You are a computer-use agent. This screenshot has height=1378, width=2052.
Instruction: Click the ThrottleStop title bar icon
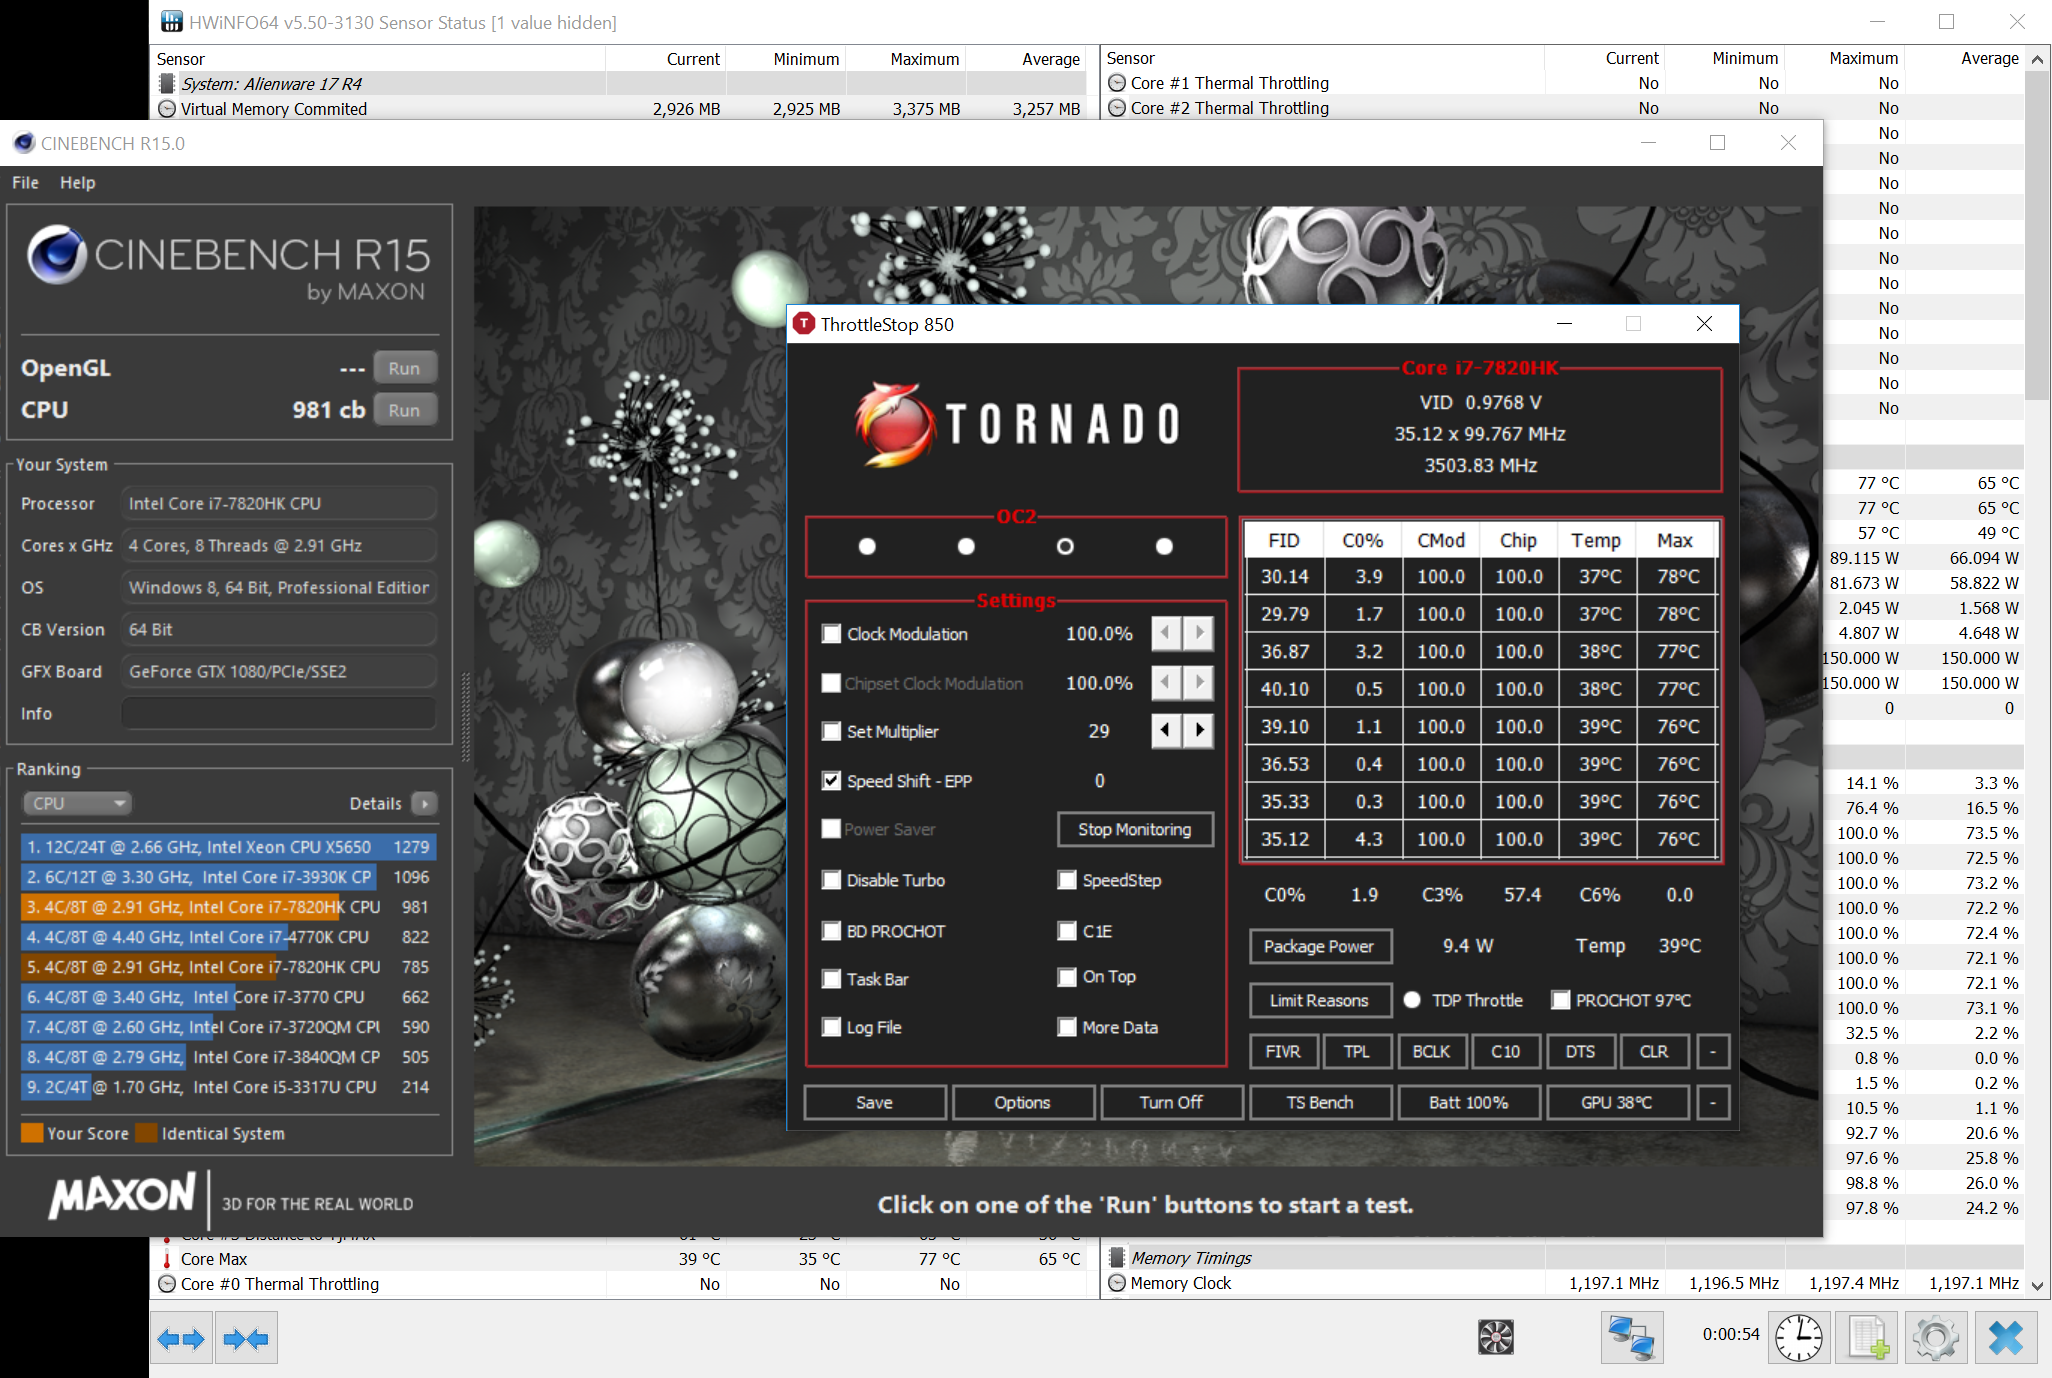coord(804,324)
